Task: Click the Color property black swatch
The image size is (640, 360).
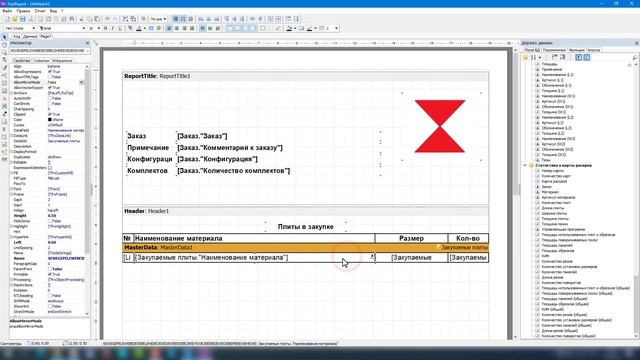Action: click(x=50, y=120)
